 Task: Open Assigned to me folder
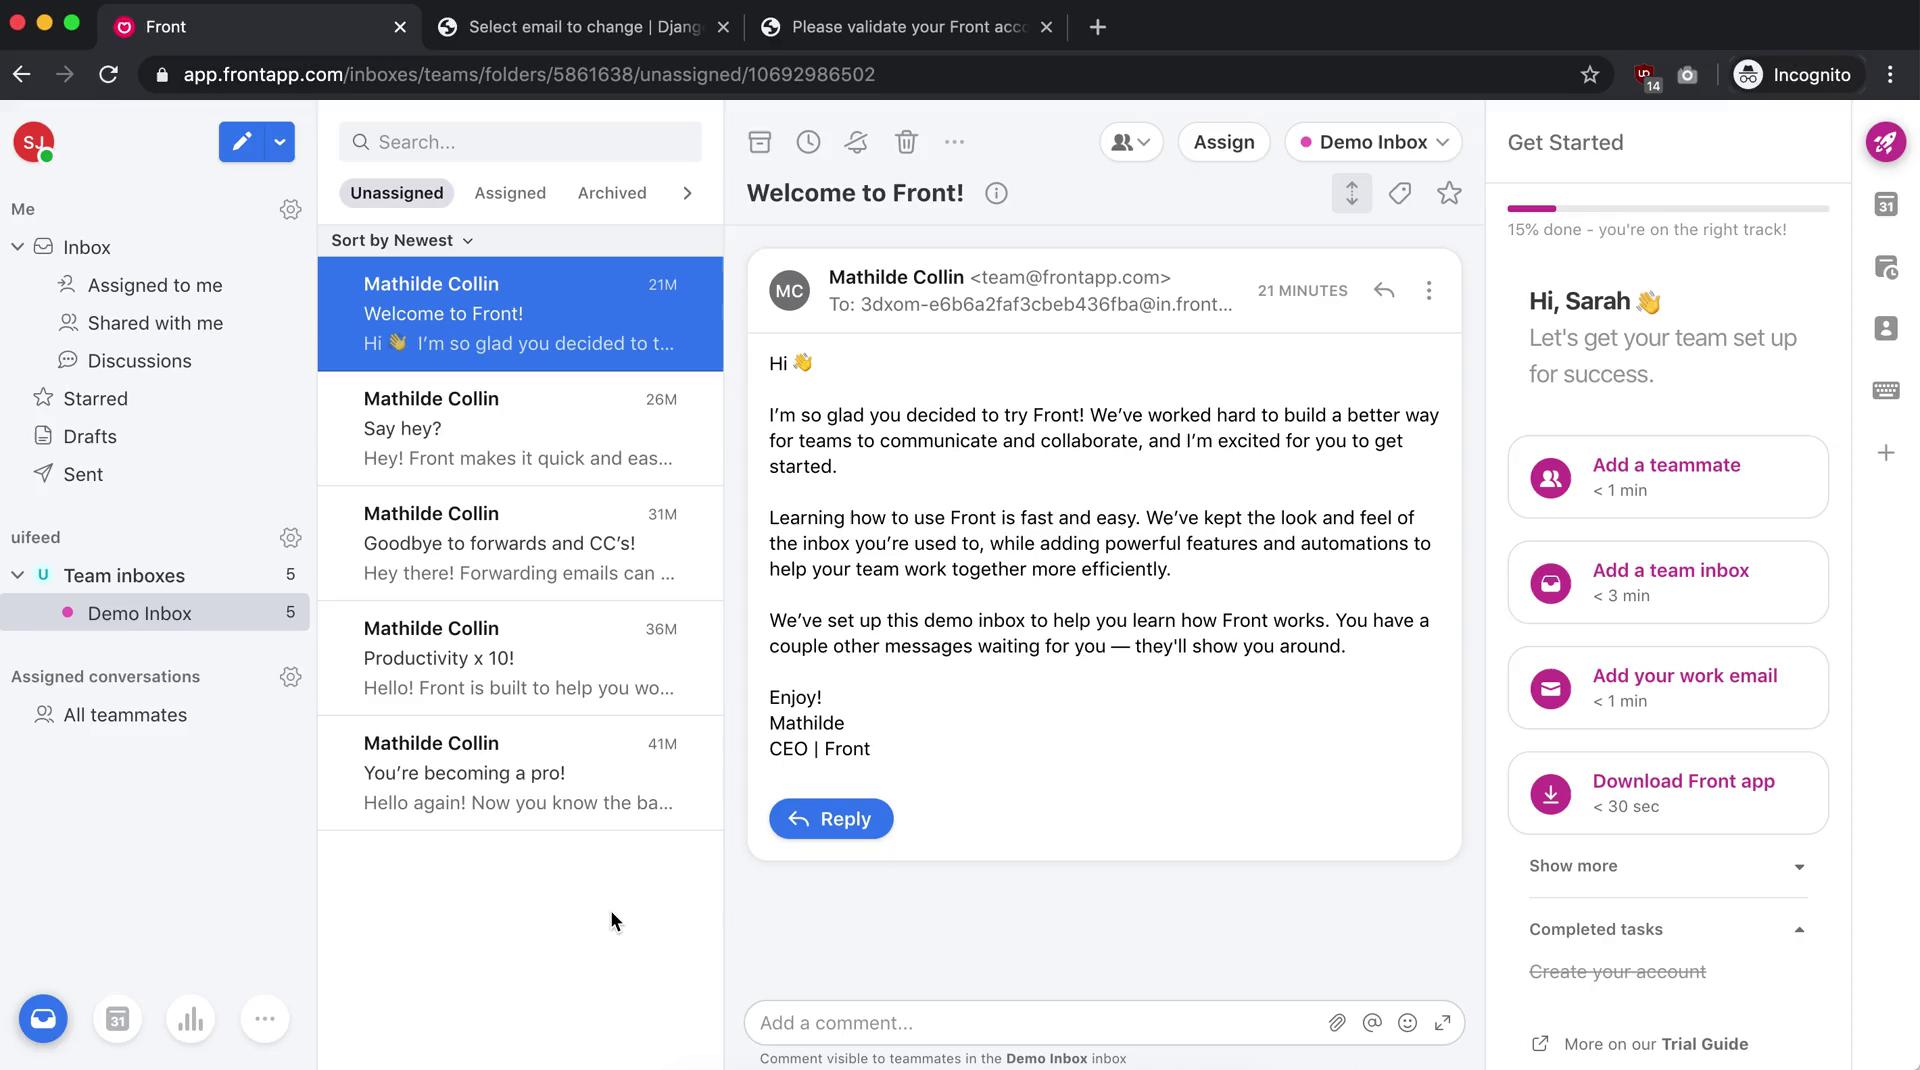point(155,285)
